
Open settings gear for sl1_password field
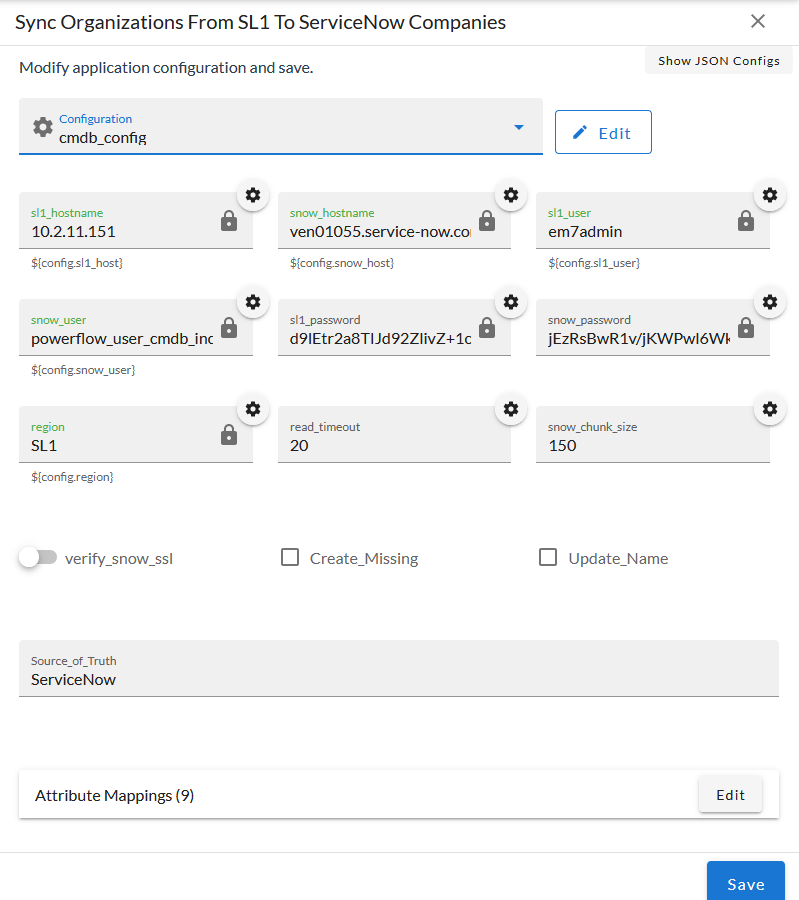[511, 302]
